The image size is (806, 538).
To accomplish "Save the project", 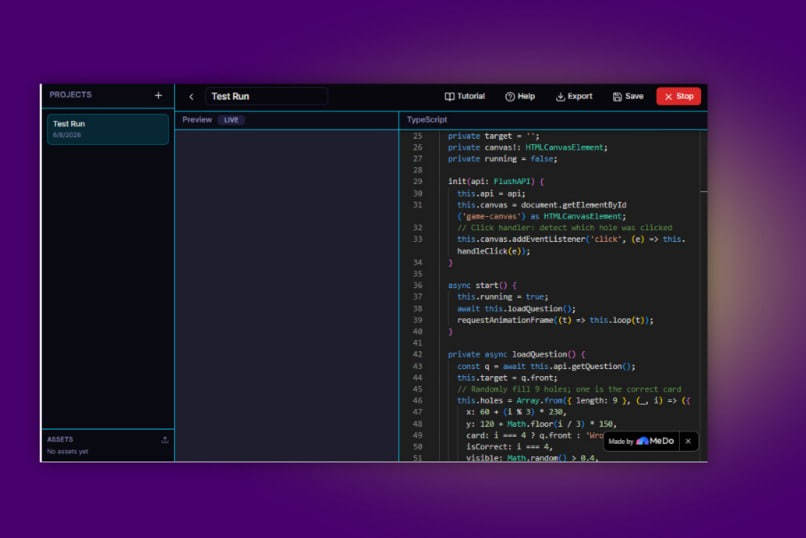I will (628, 97).
